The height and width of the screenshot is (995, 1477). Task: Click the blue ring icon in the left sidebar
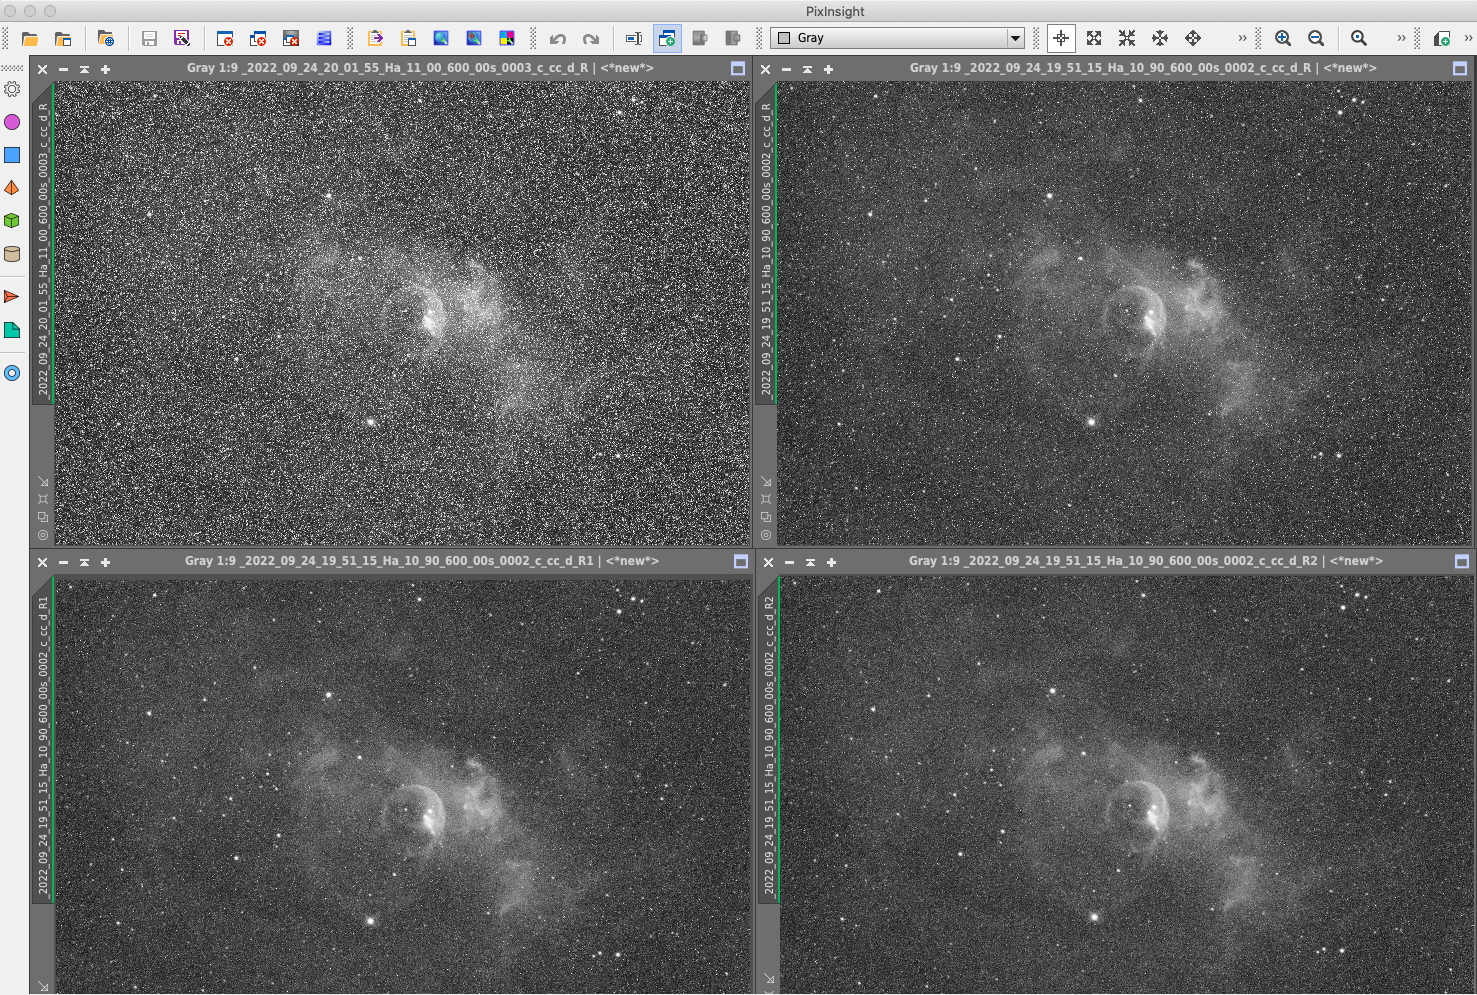(x=12, y=373)
